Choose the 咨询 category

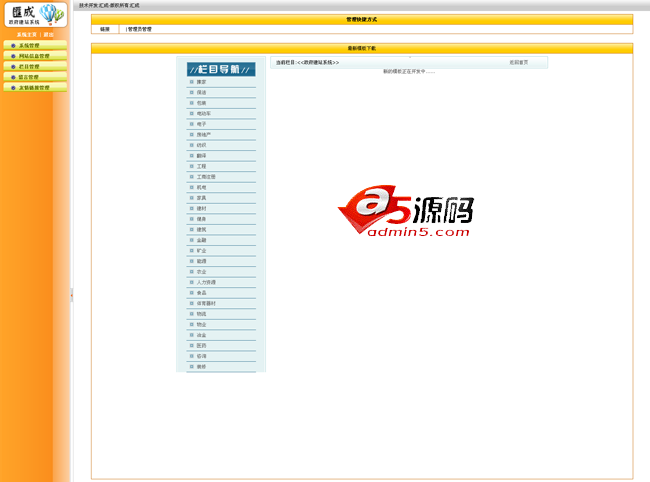tap(201, 356)
